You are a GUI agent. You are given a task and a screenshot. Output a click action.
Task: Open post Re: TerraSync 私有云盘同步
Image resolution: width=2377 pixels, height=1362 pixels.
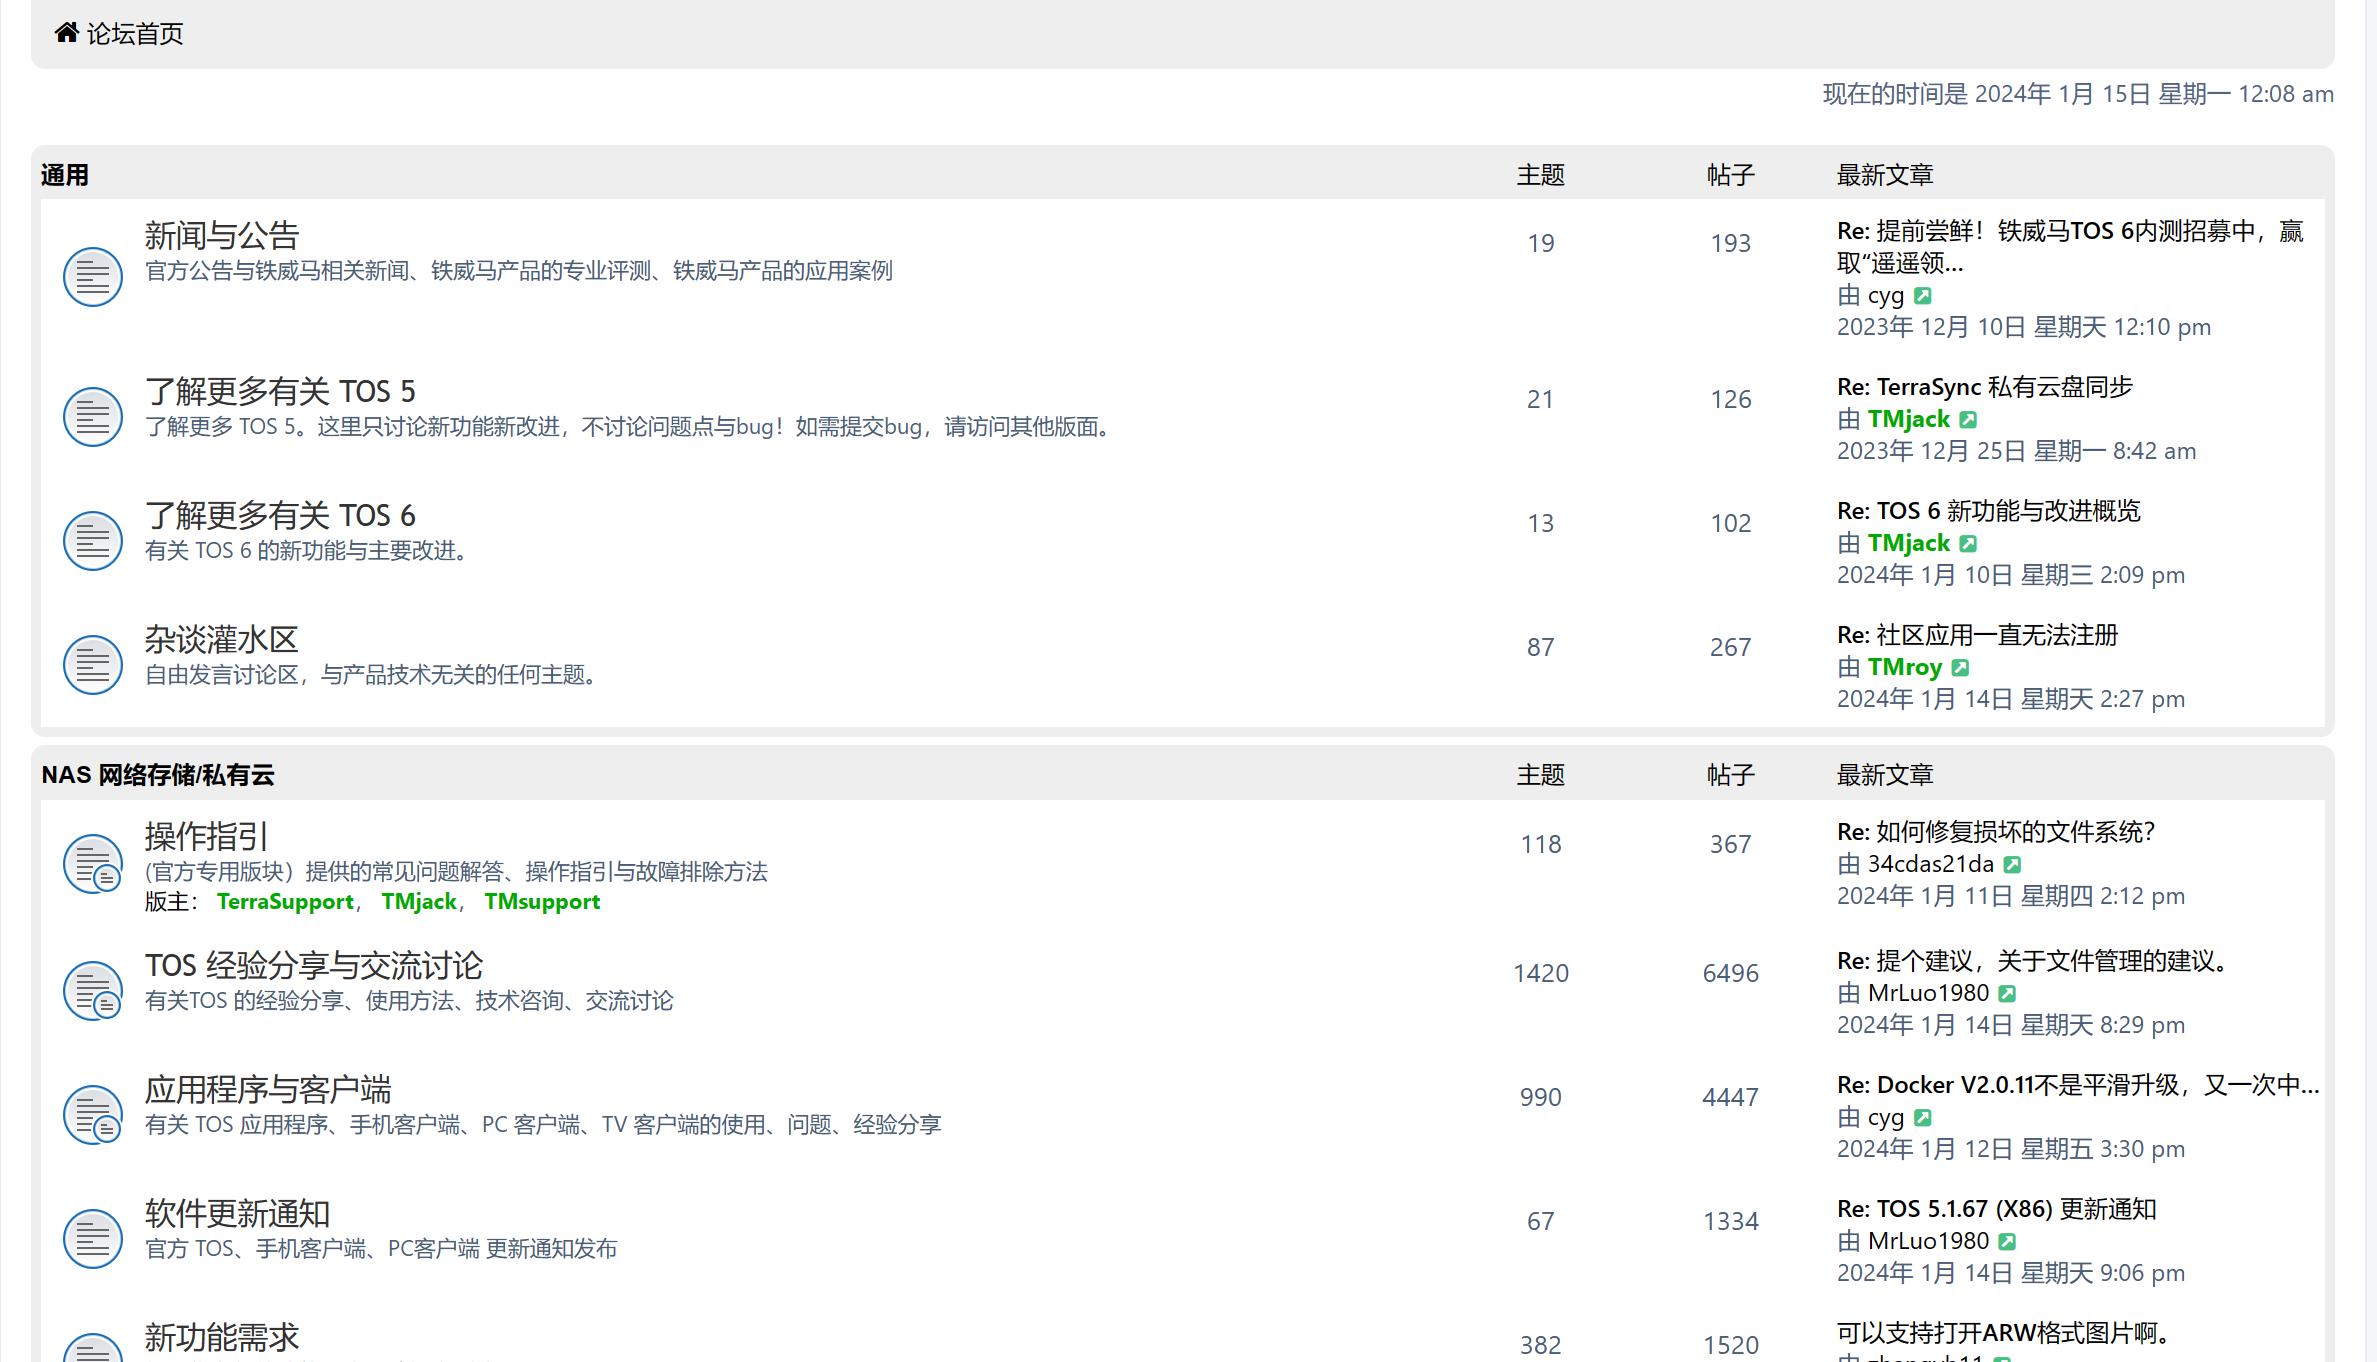tap(1985, 387)
